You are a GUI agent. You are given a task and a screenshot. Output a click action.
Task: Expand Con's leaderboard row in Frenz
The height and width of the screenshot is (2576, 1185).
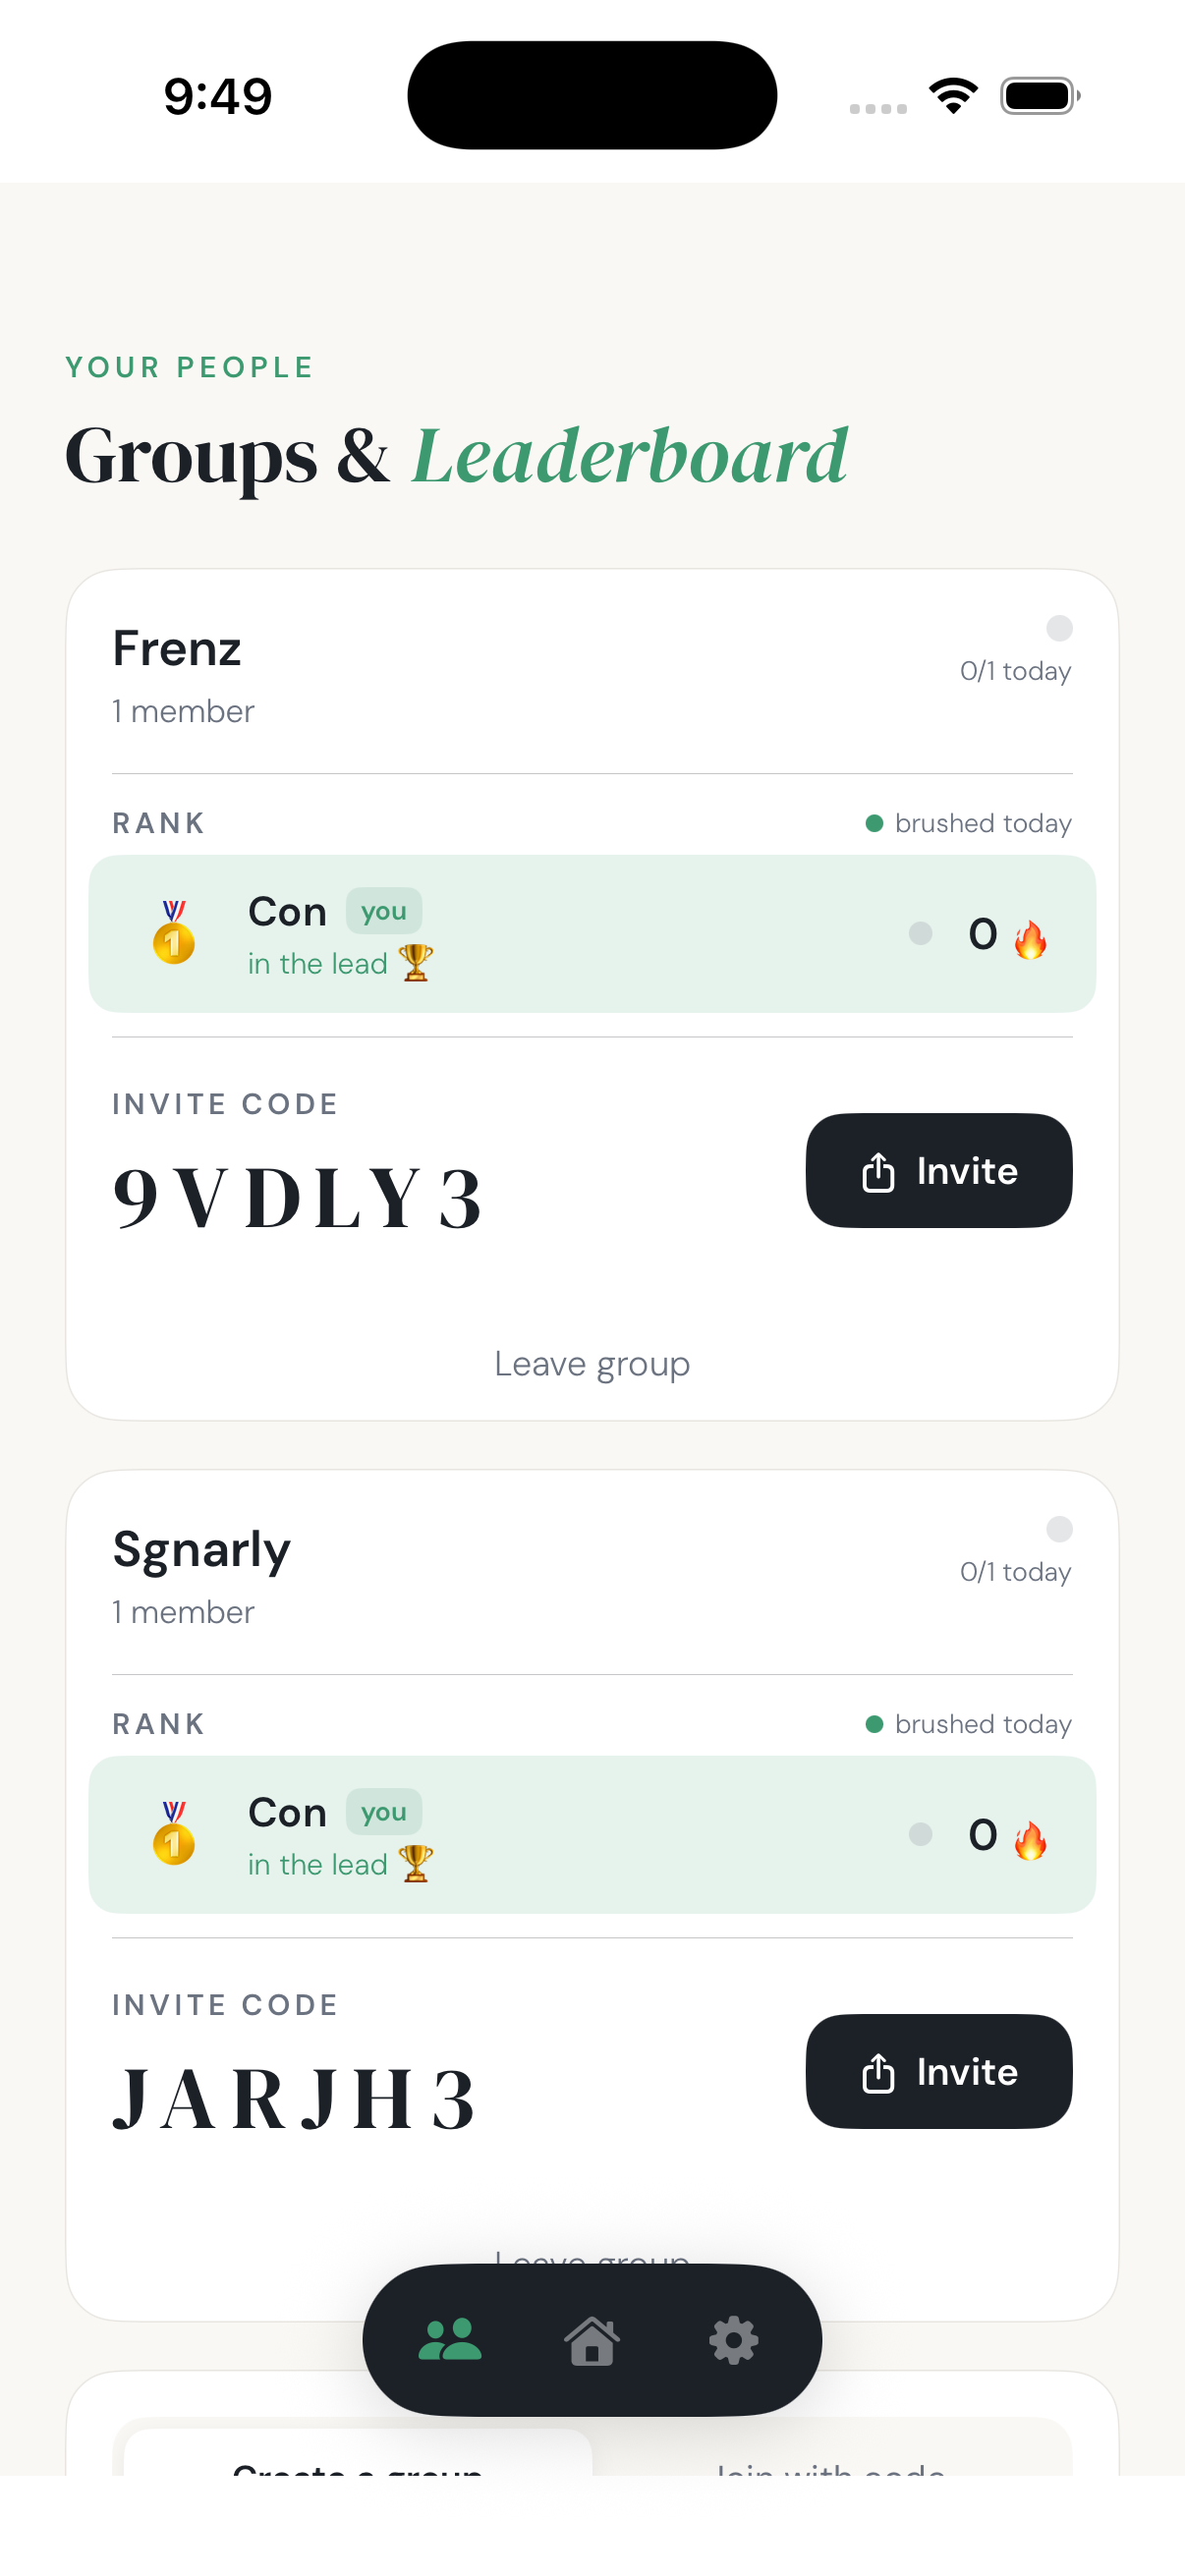coord(592,933)
